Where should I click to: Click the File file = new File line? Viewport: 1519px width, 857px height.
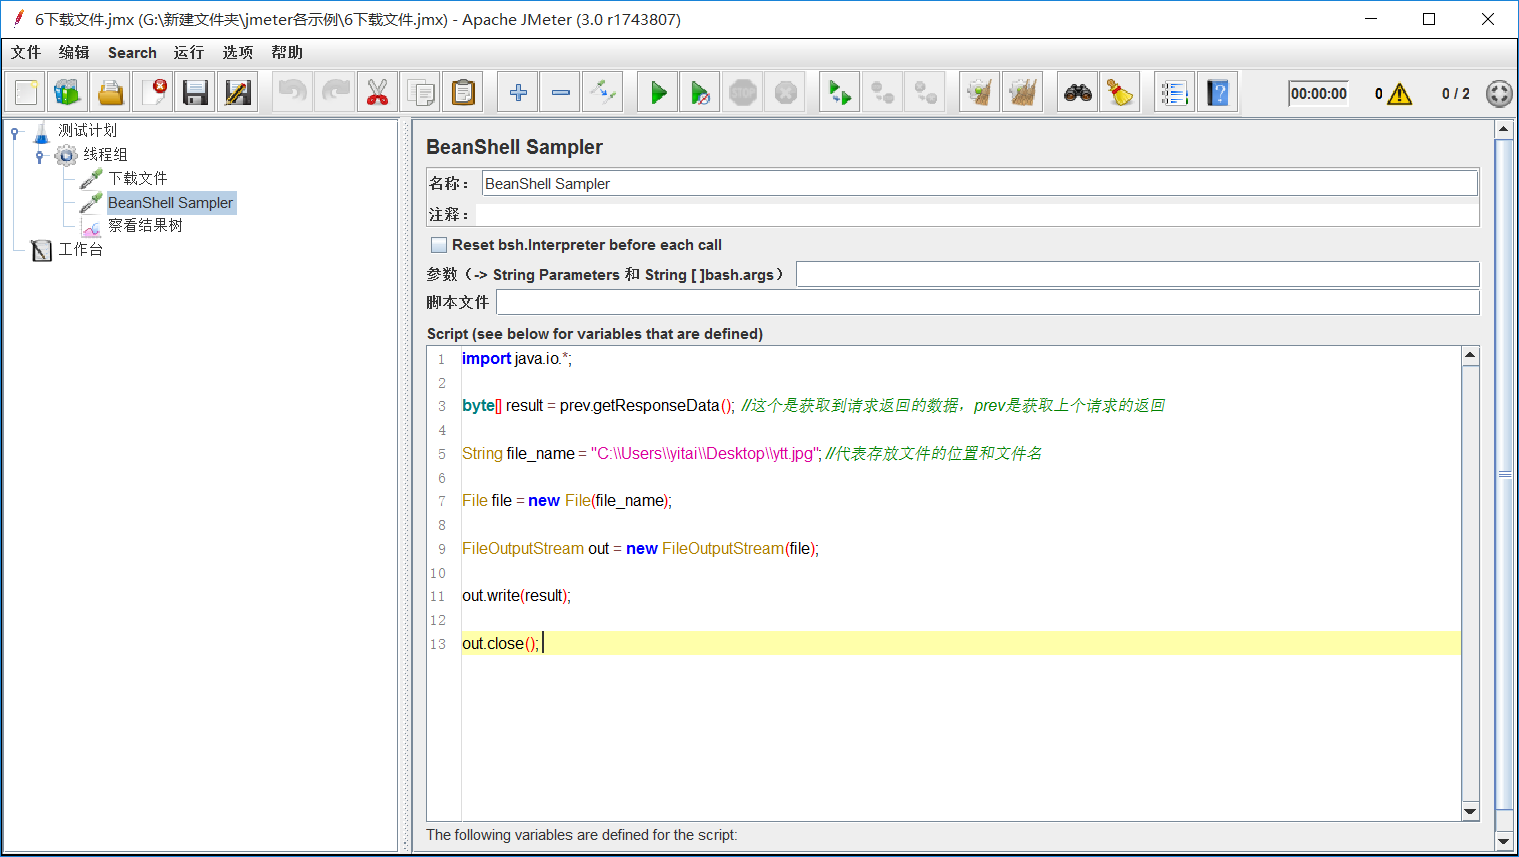[567, 501]
